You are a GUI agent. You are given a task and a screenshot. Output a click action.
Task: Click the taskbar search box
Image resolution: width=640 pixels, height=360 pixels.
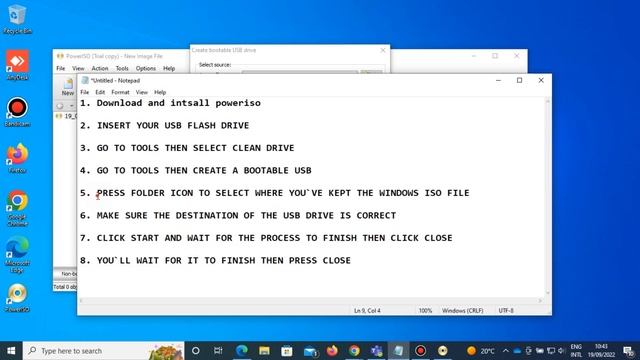[104, 351]
